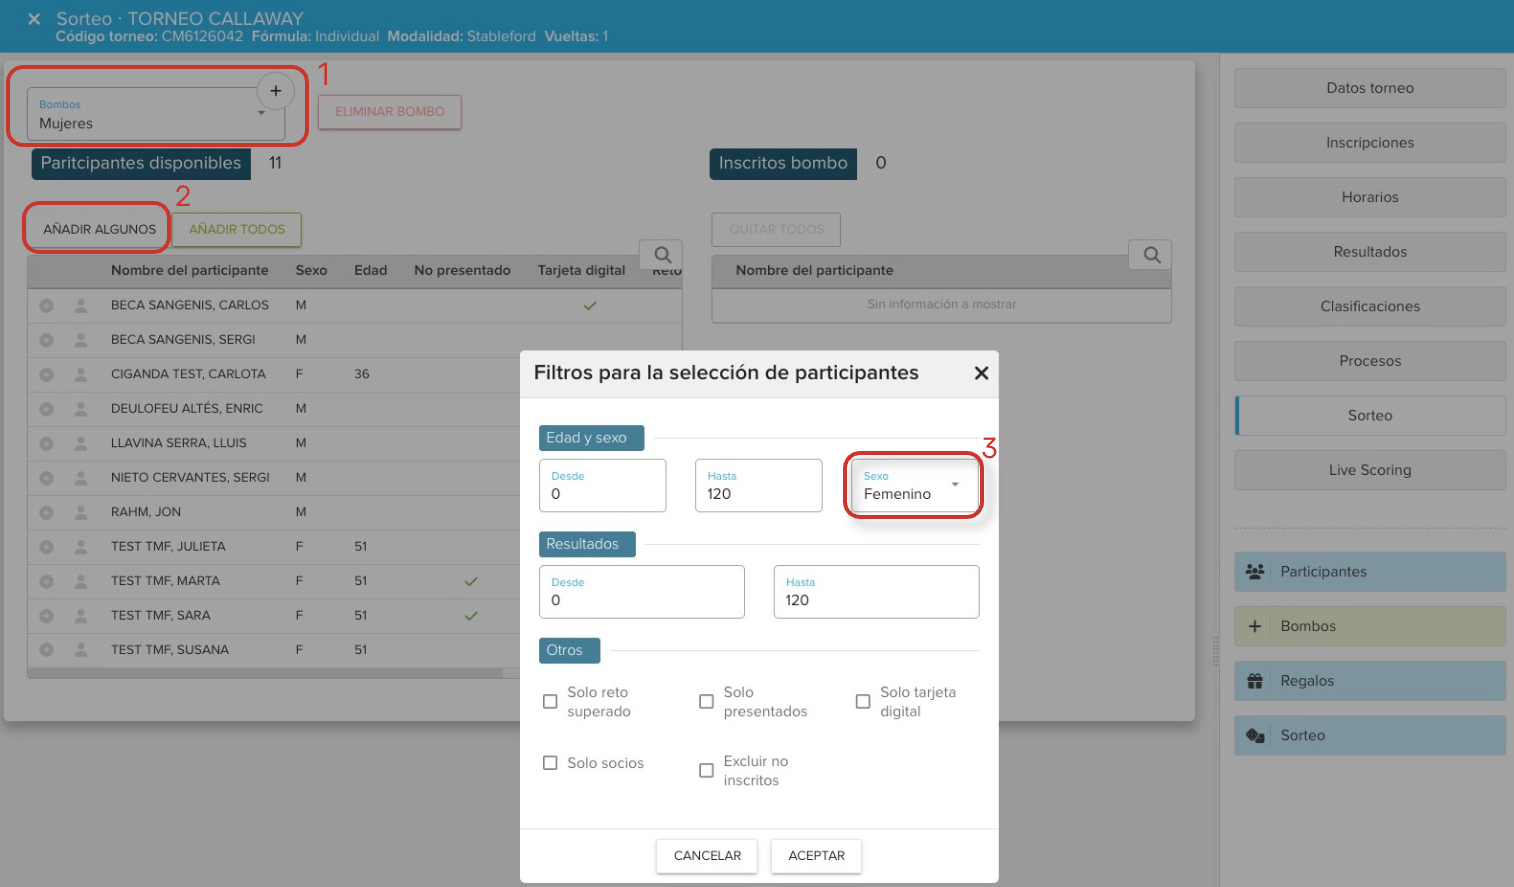Toggle Solo tarjeta digital checkbox
The image size is (1514, 887).
tap(863, 702)
